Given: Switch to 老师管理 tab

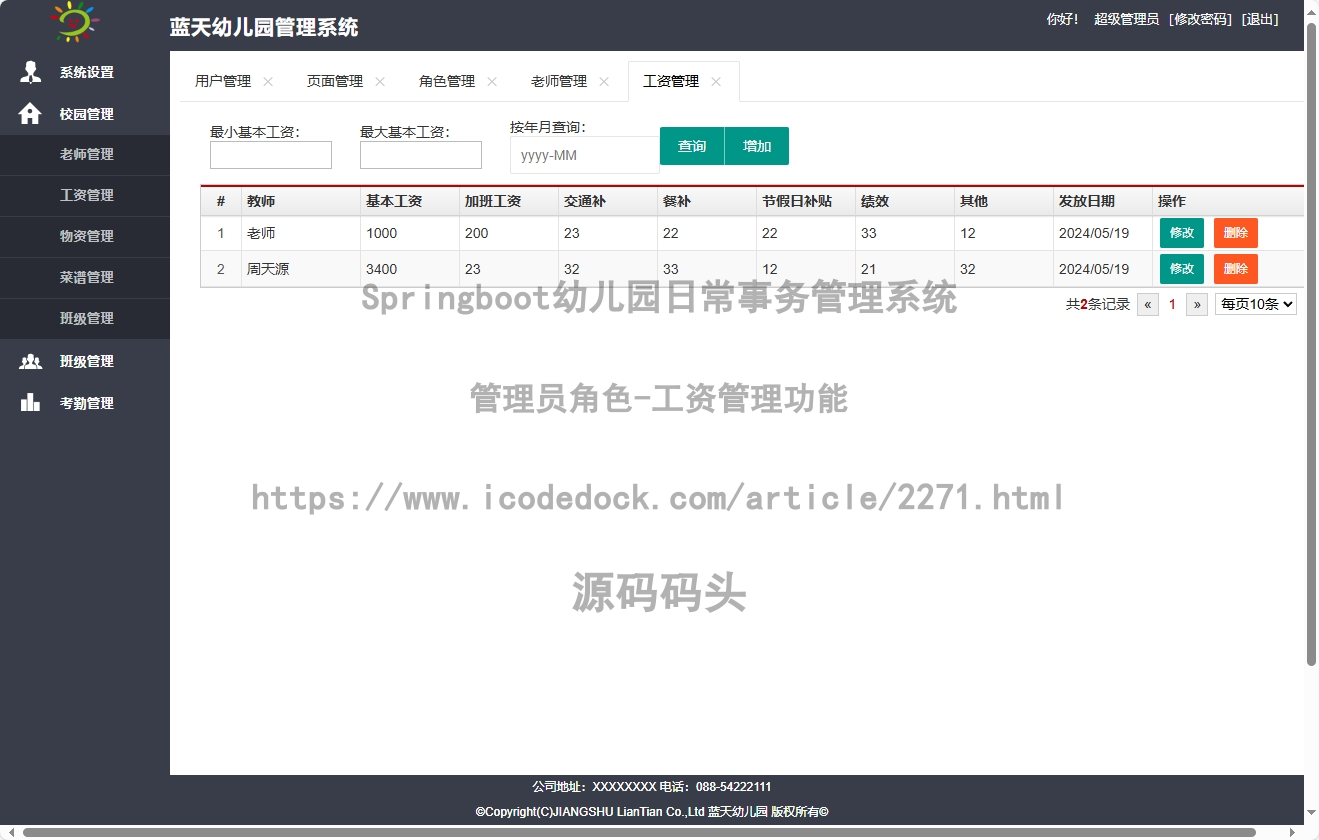Looking at the screenshot, I should click(559, 82).
